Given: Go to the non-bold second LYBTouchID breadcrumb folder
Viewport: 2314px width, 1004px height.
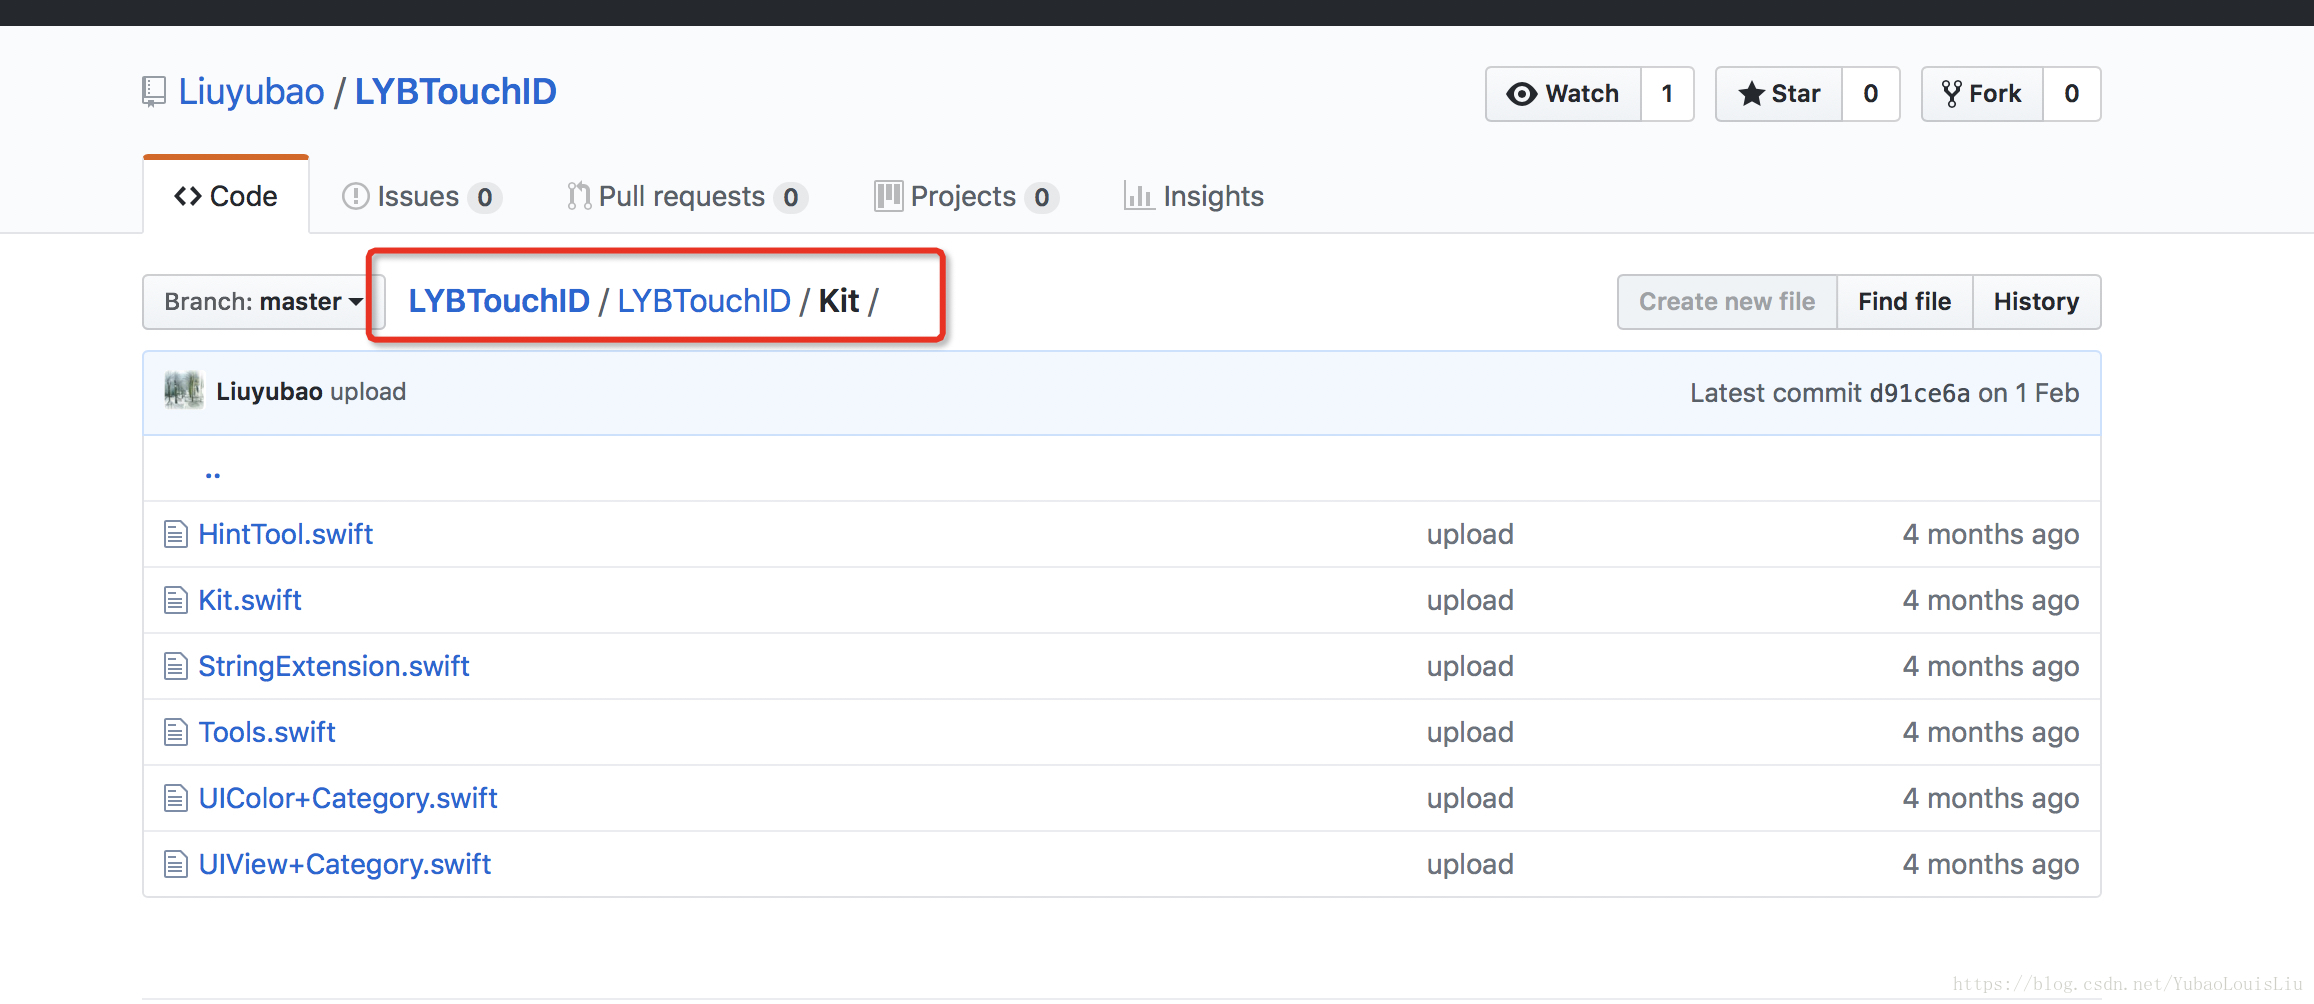Looking at the screenshot, I should pos(704,301).
